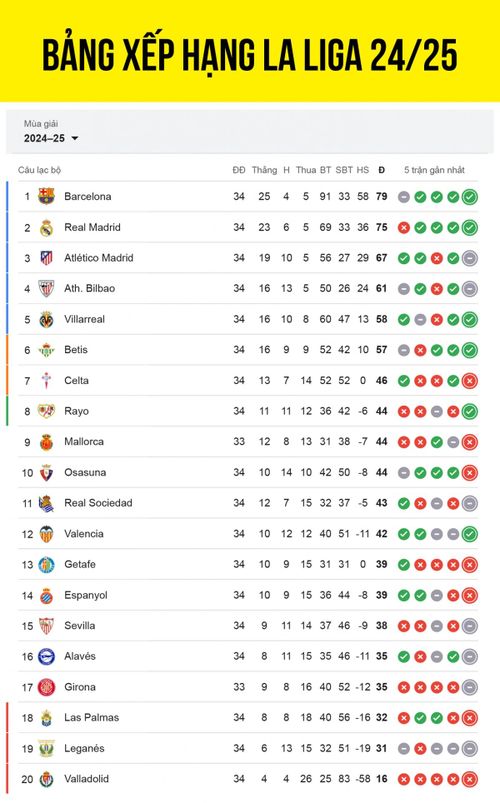Click the Alavés club crest
This screenshot has width=500, height=803.
[x=46, y=656]
